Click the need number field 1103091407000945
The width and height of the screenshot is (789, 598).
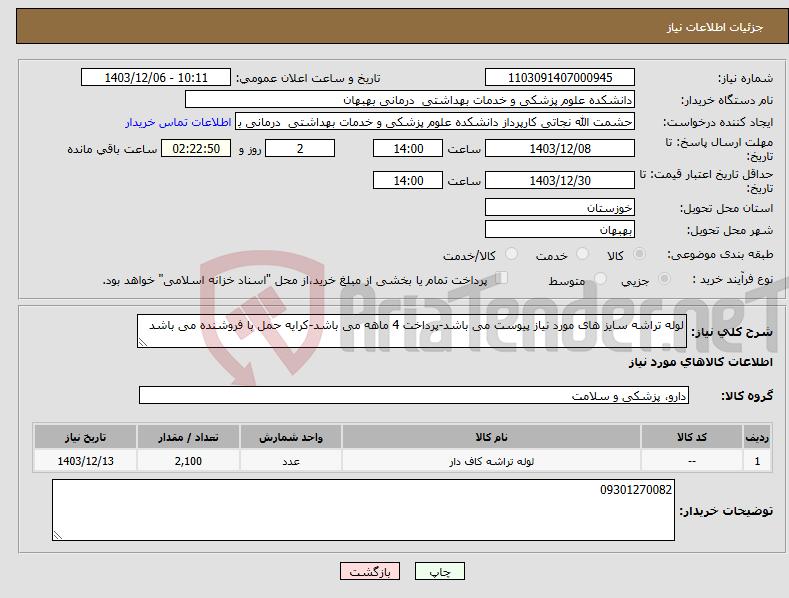point(560,78)
